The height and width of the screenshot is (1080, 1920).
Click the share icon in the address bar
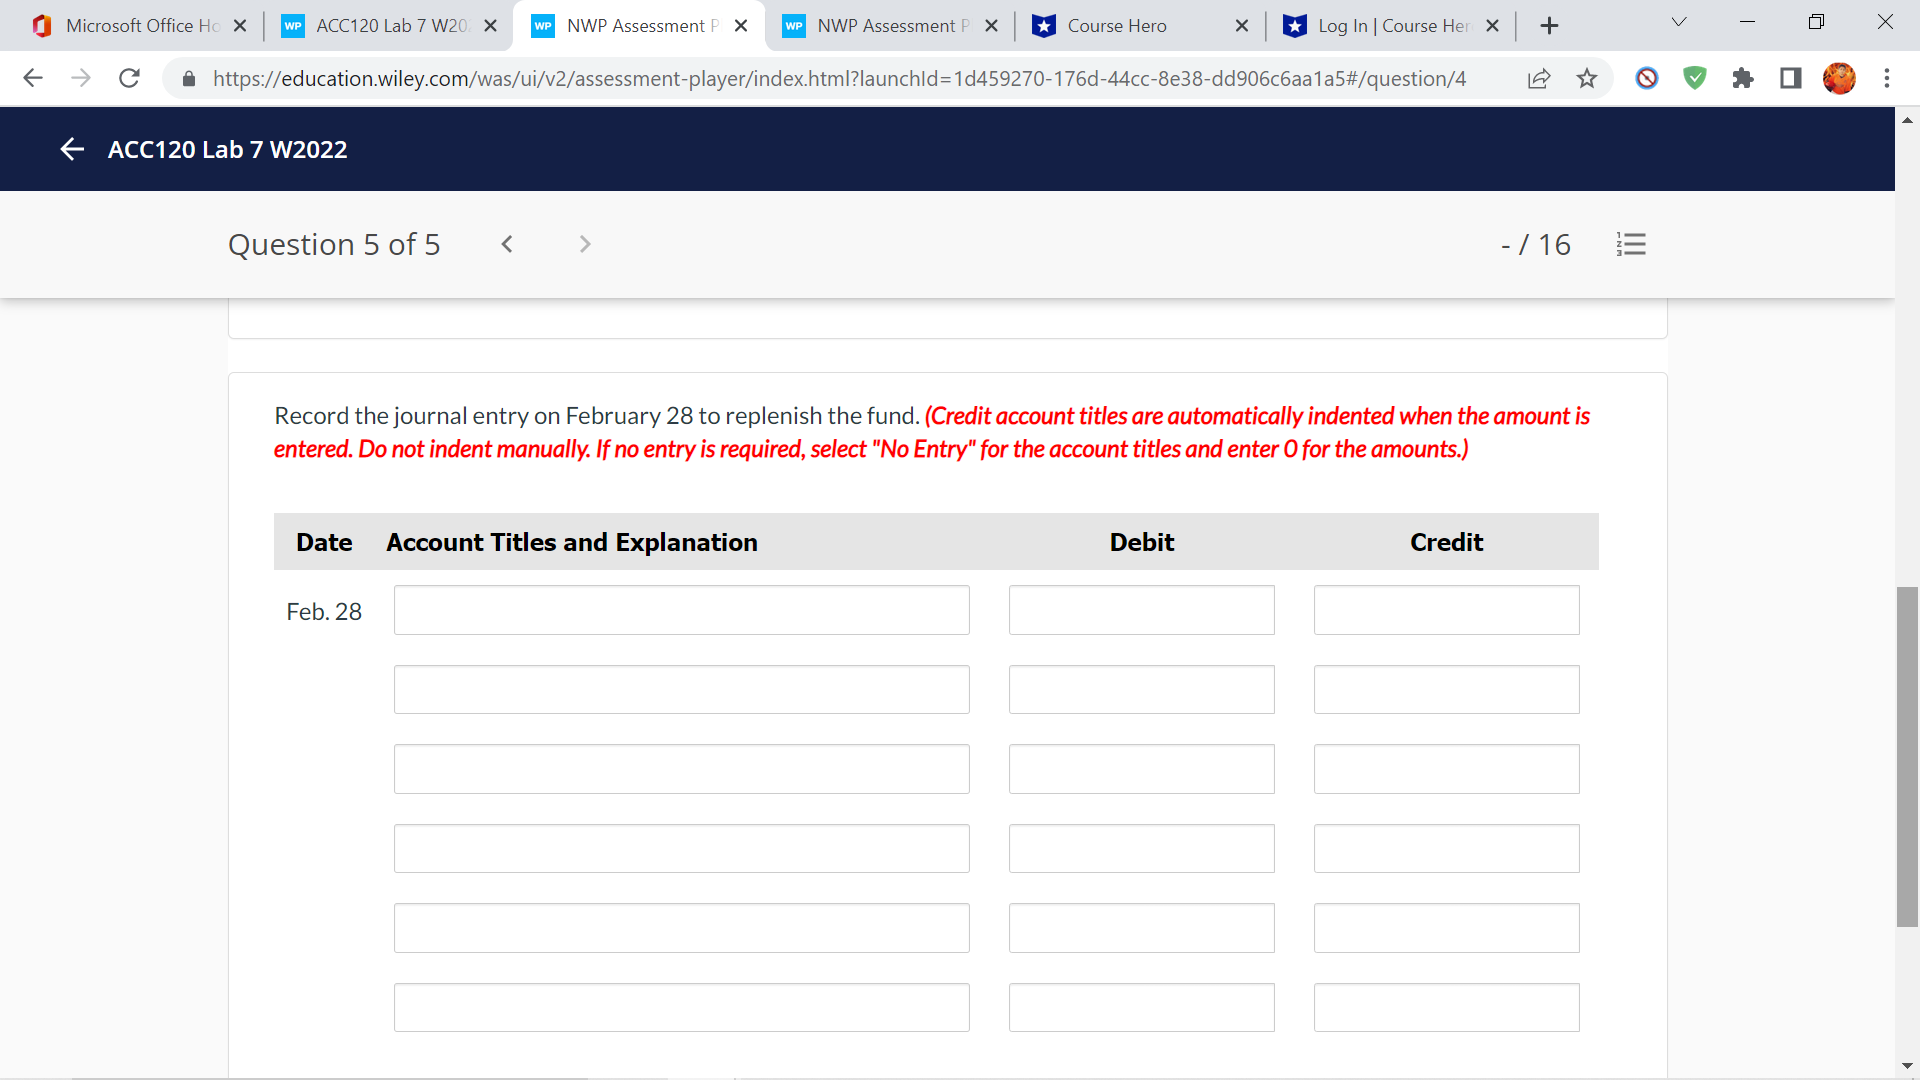tap(1539, 78)
